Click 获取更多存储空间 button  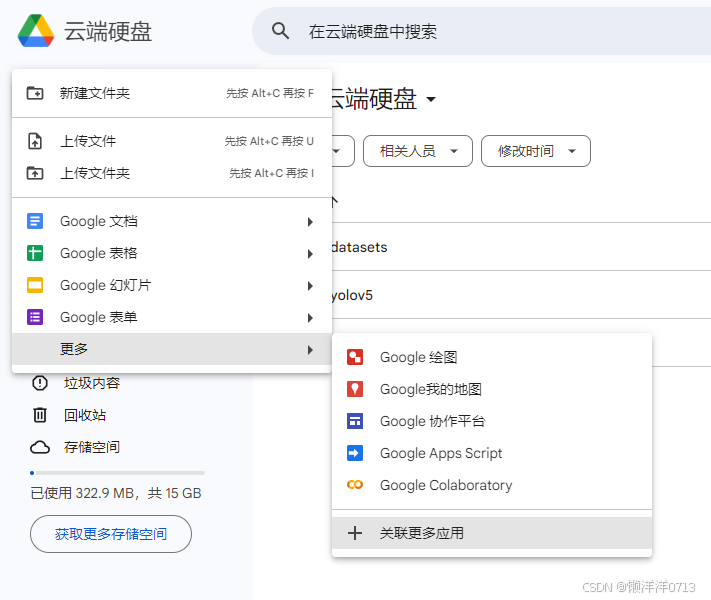[111, 534]
